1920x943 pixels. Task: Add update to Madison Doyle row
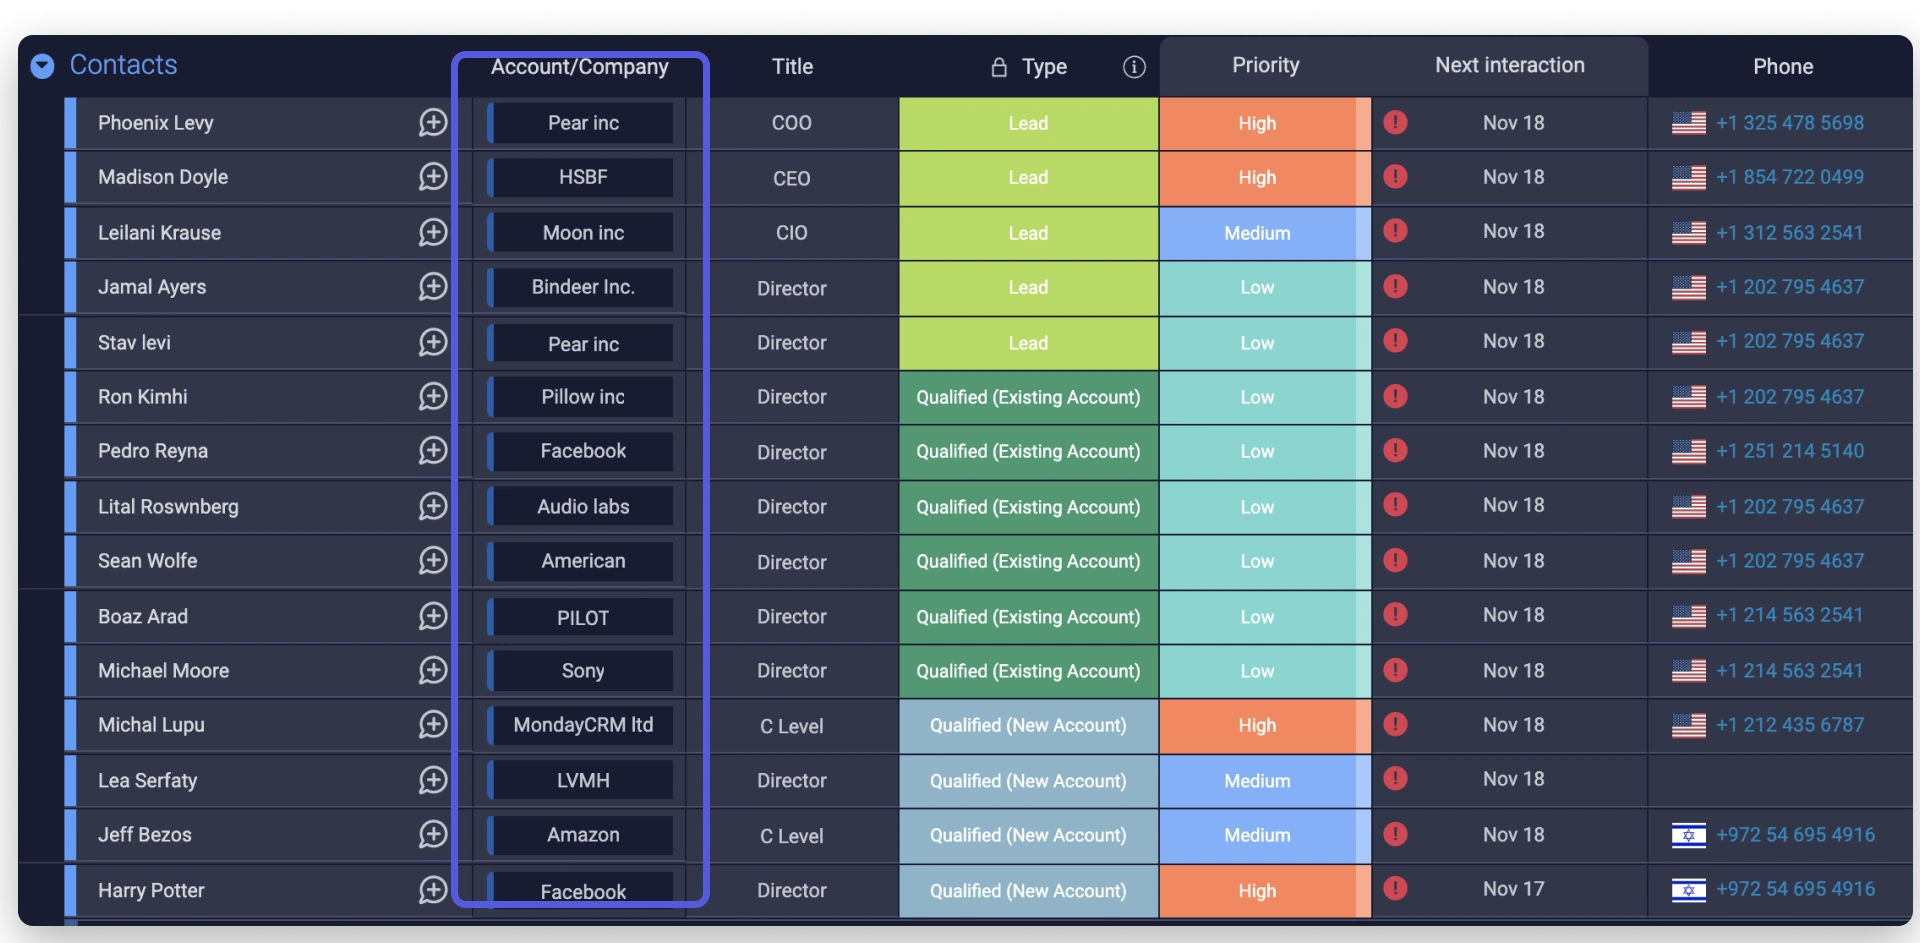click(x=432, y=177)
